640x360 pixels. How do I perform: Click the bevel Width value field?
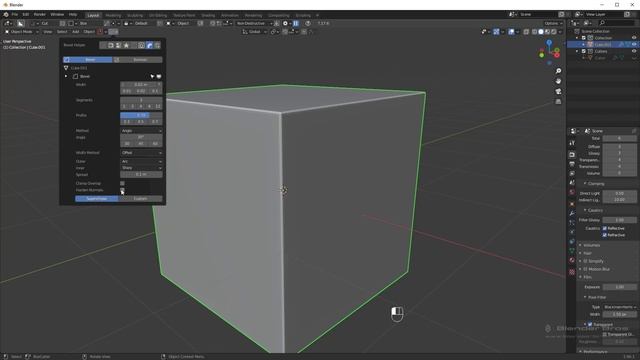pos(141,84)
